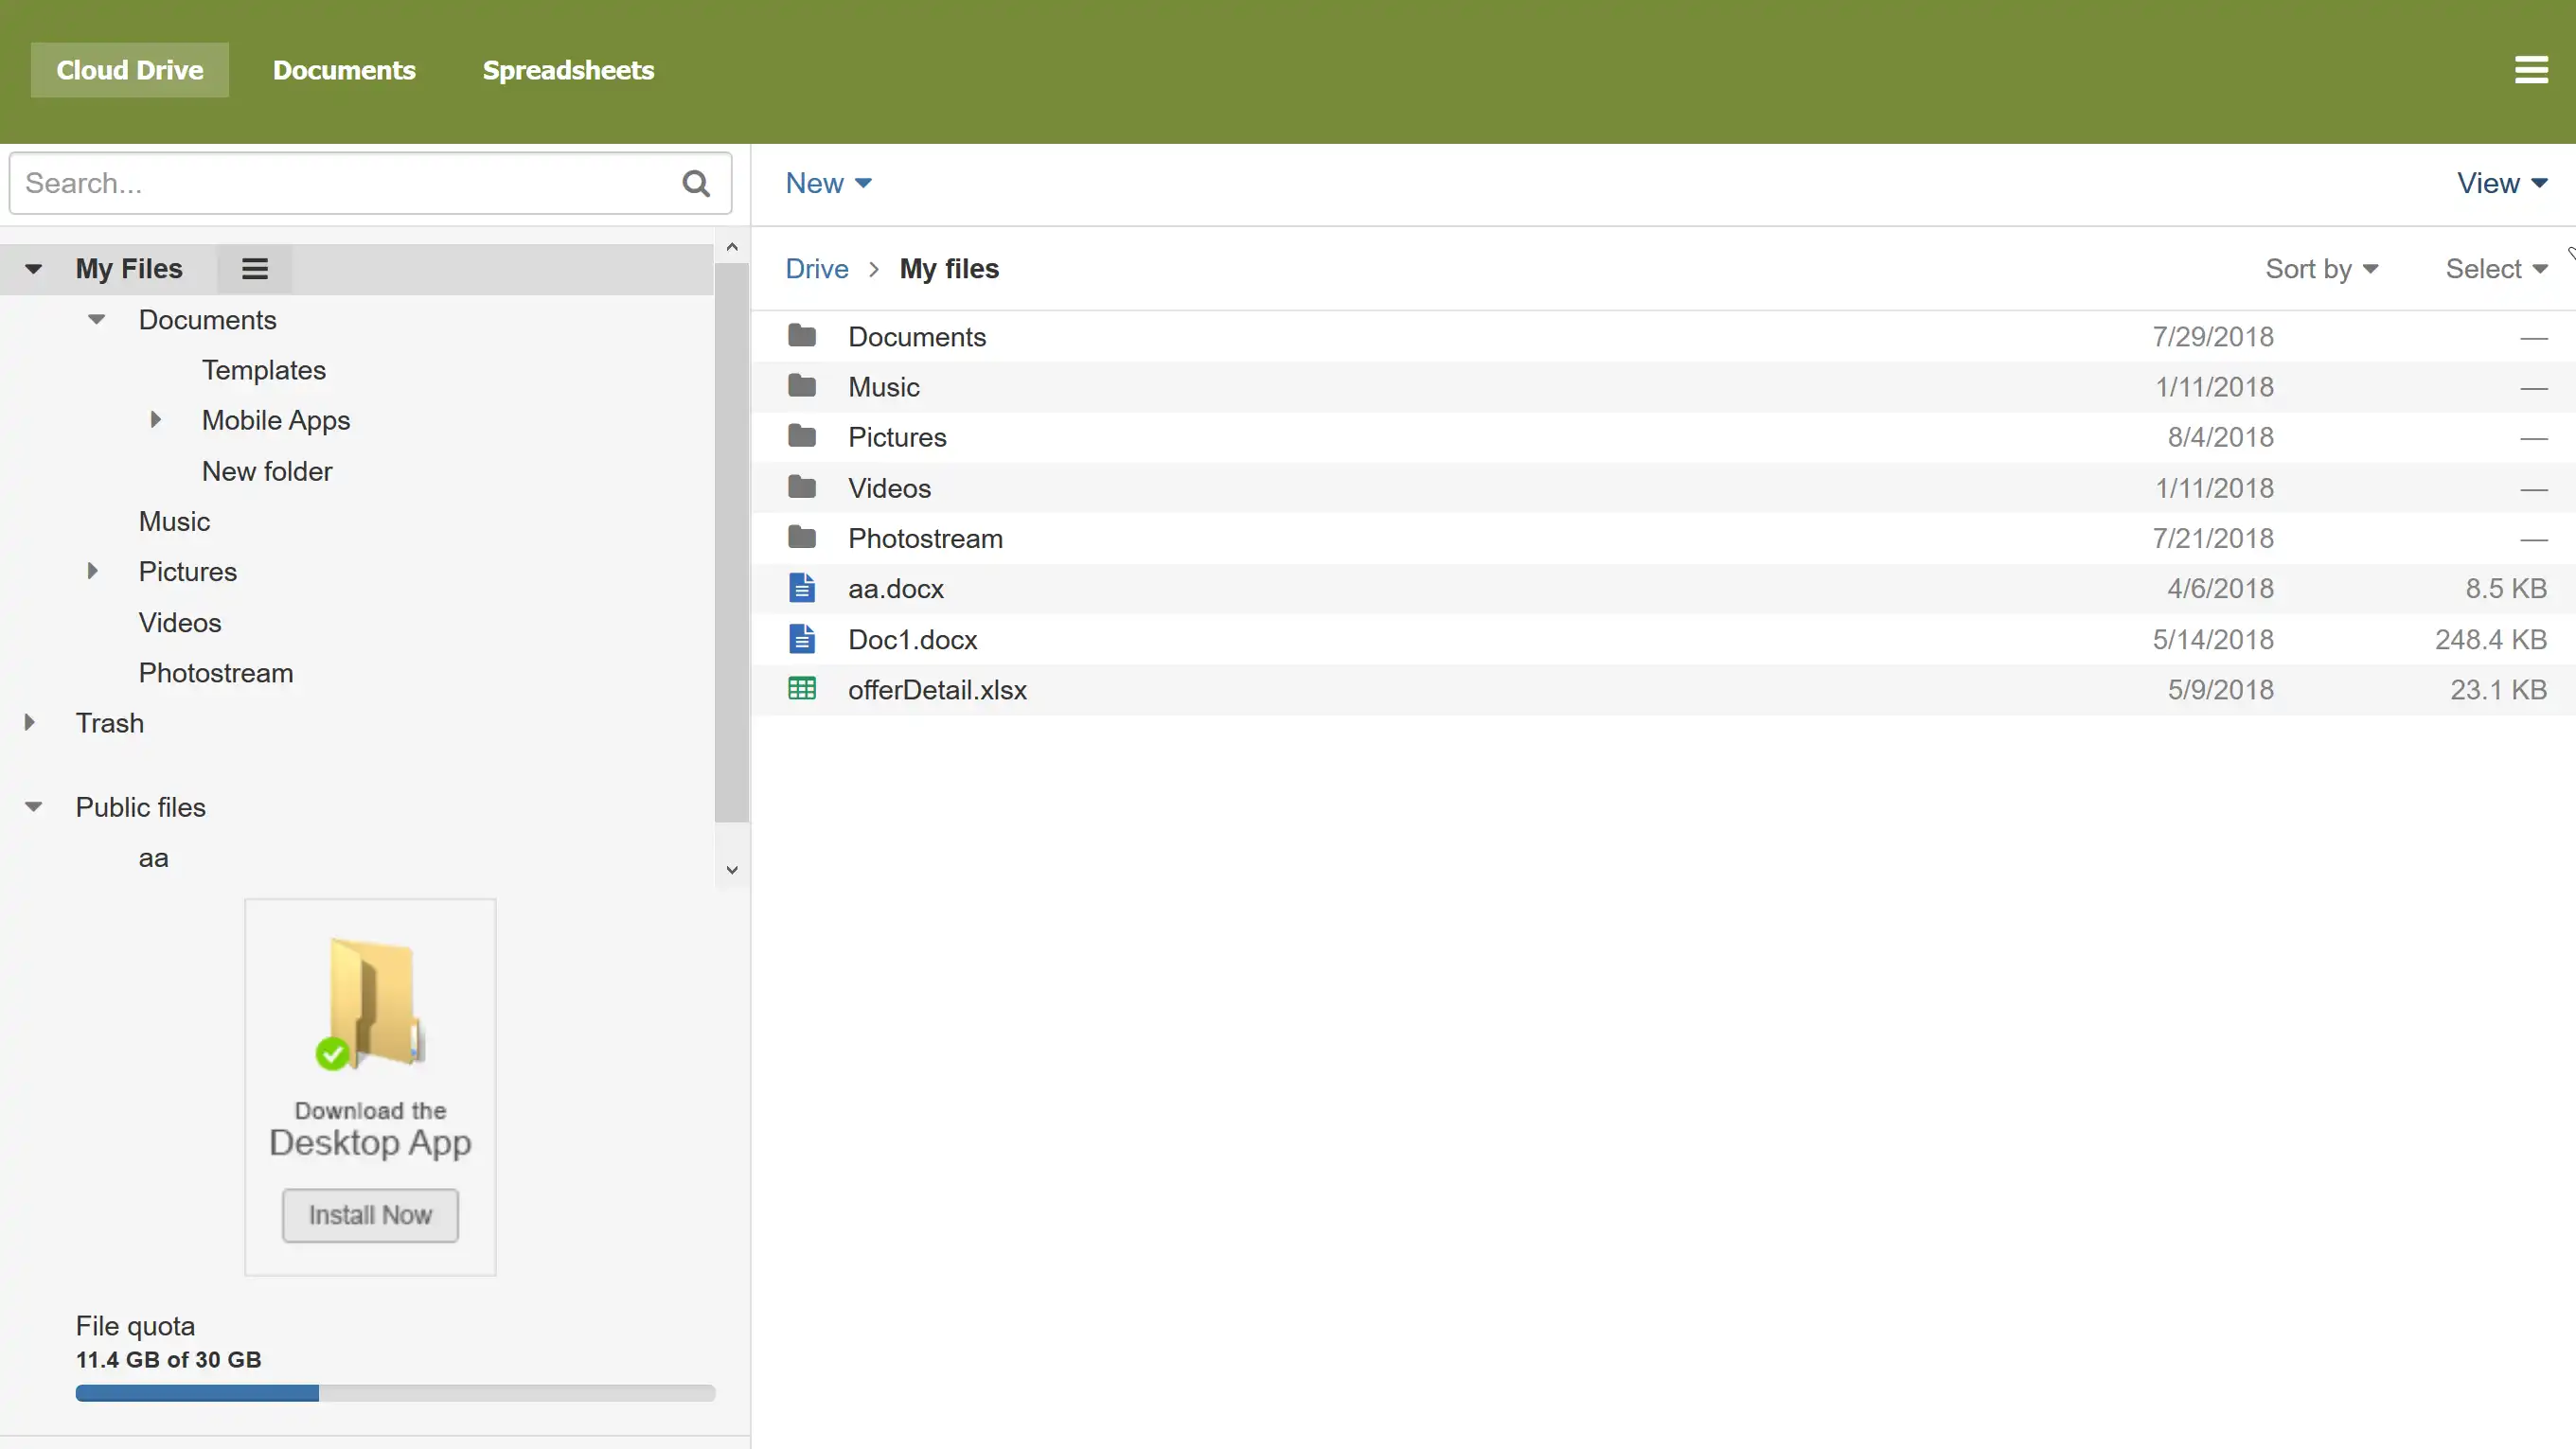Open the Sort by dropdown
Image resolution: width=2576 pixels, height=1449 pixels.
pyautogui.click(x=2321, y=269)
